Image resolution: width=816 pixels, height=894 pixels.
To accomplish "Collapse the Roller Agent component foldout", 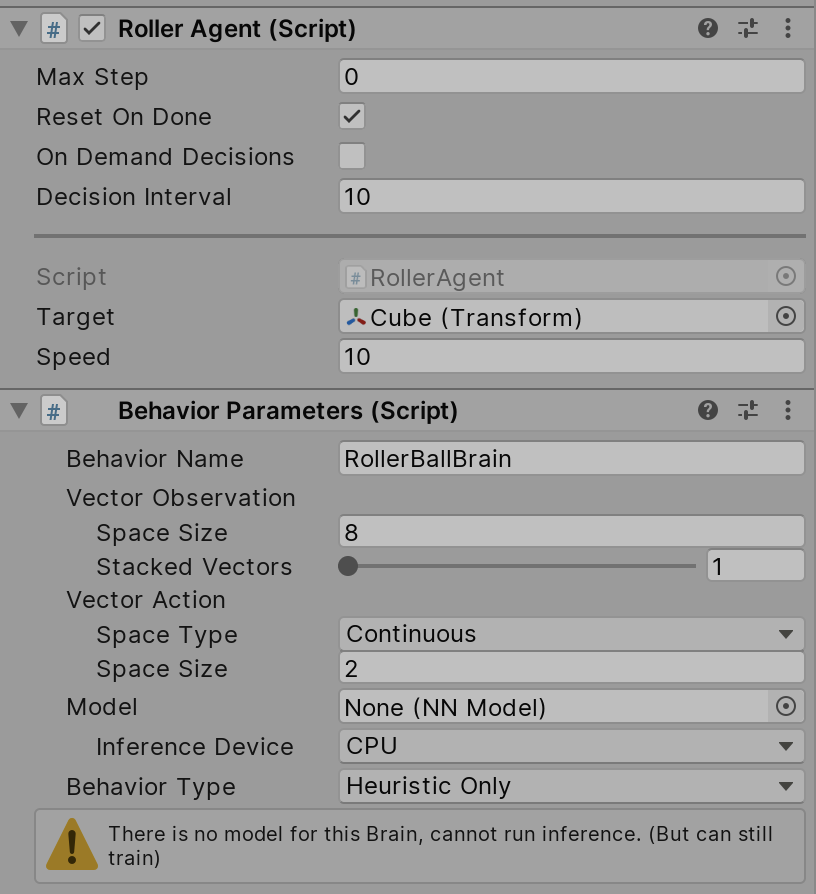I will click(17, 28).
